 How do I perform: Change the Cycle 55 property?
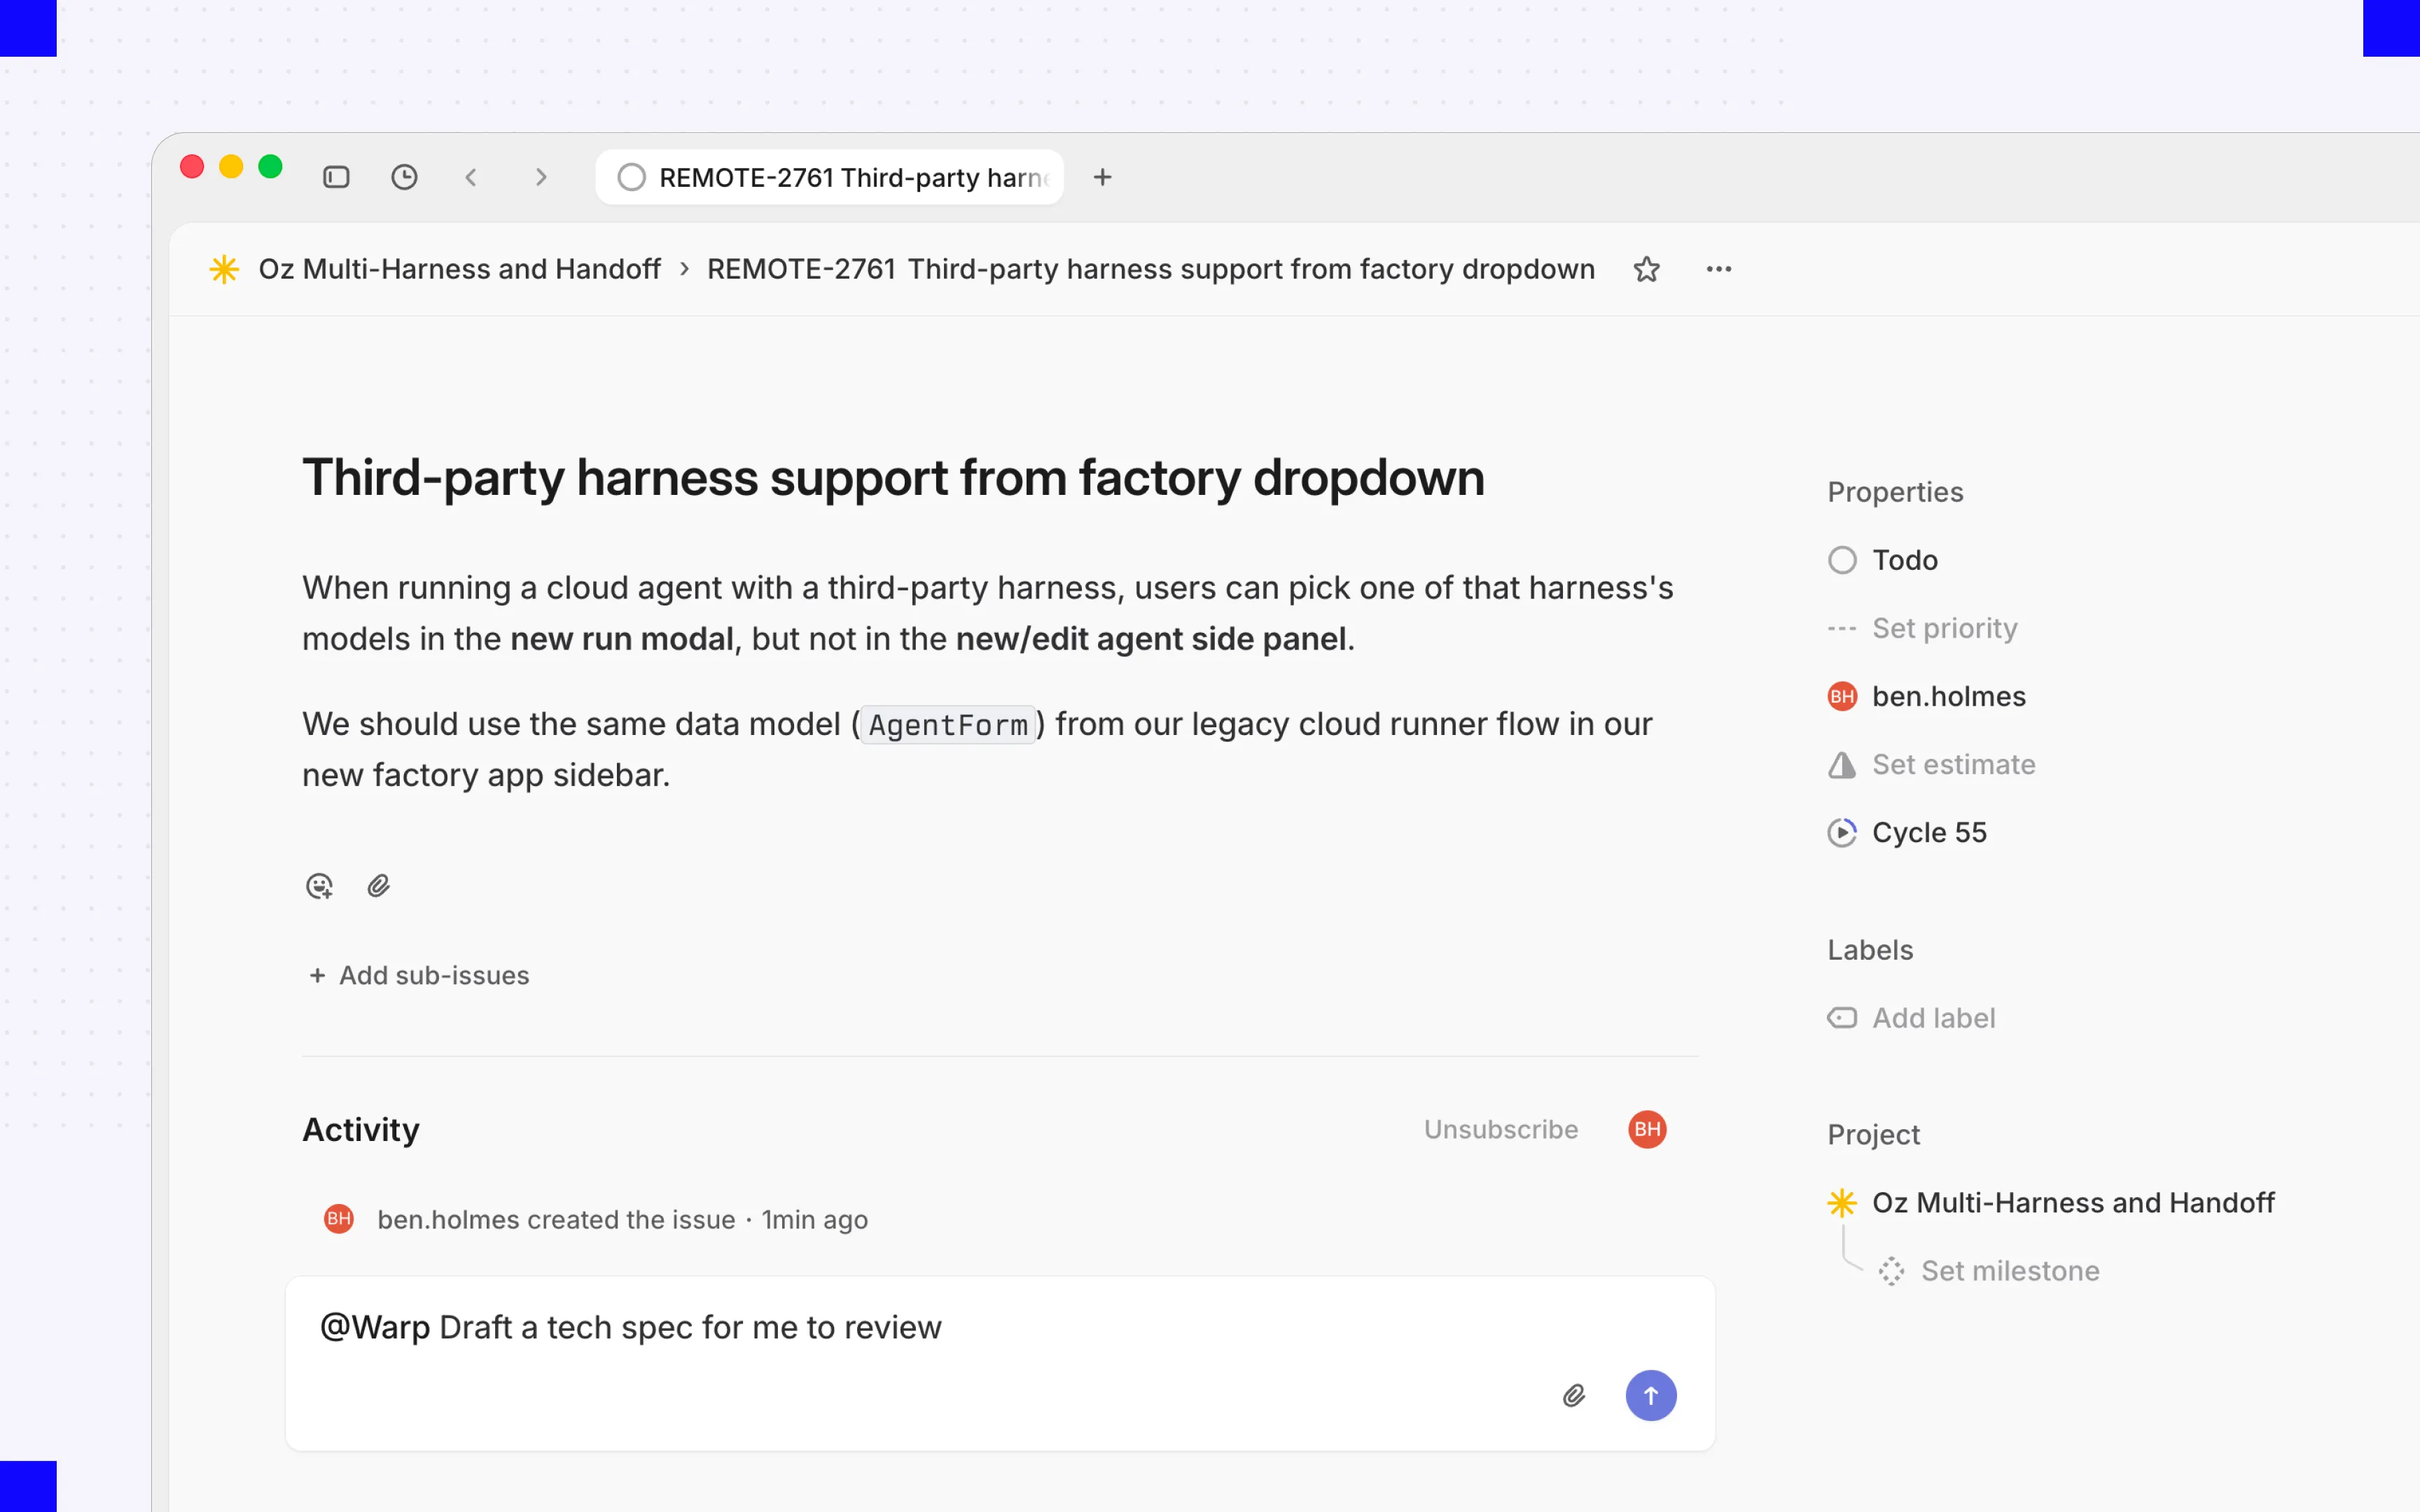1907,832
